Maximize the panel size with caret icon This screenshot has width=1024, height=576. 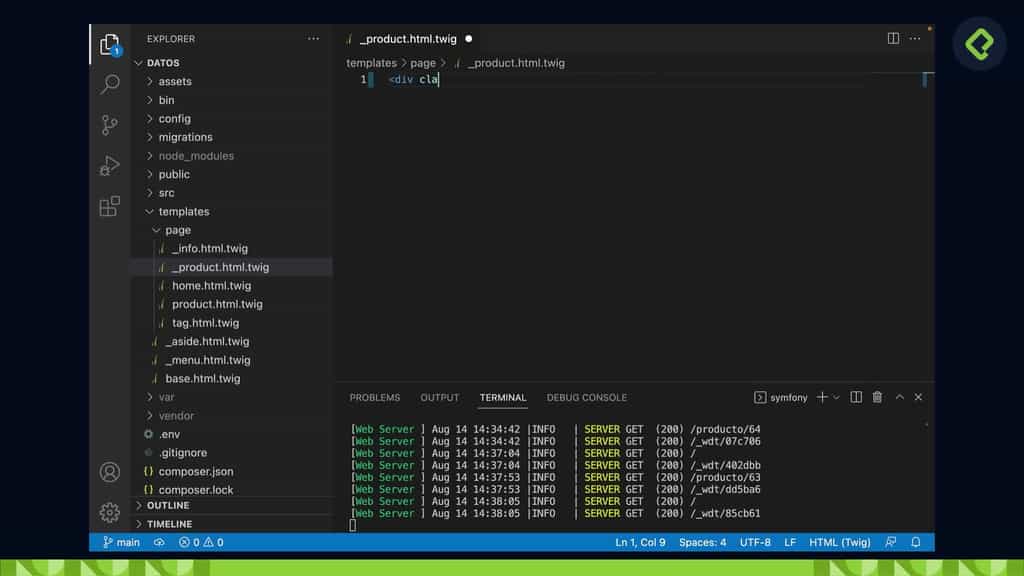(899, 397)
